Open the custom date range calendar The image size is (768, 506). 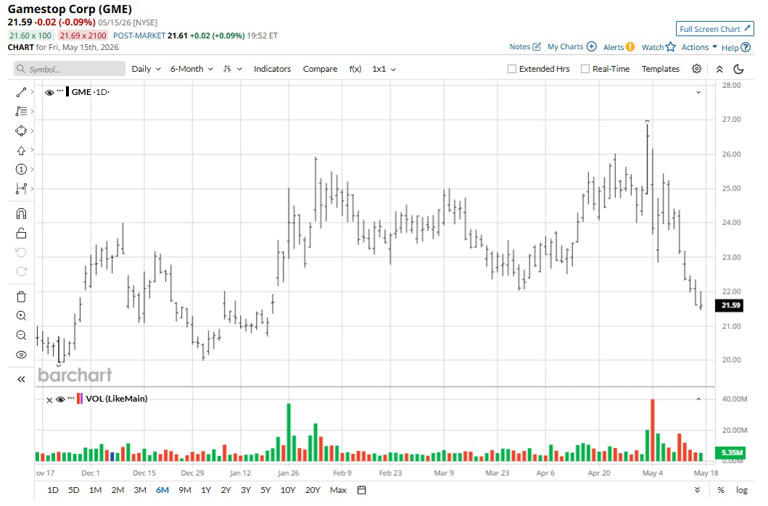coord(361,490)
